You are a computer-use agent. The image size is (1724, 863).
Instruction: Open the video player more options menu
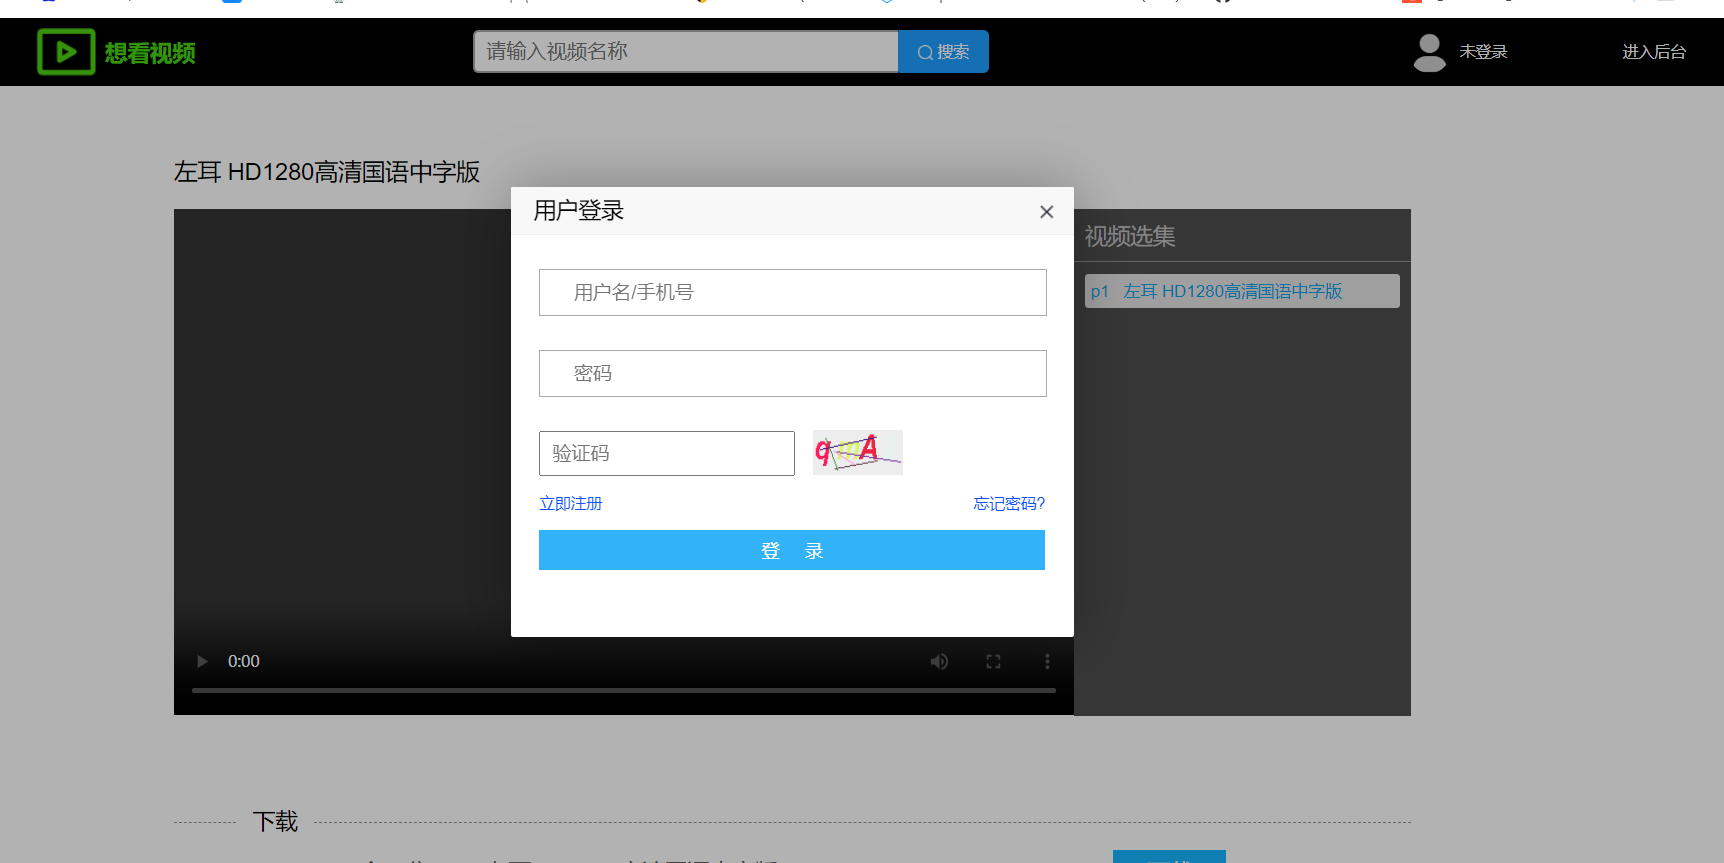pyautogui.click(x=1047, y=661)
